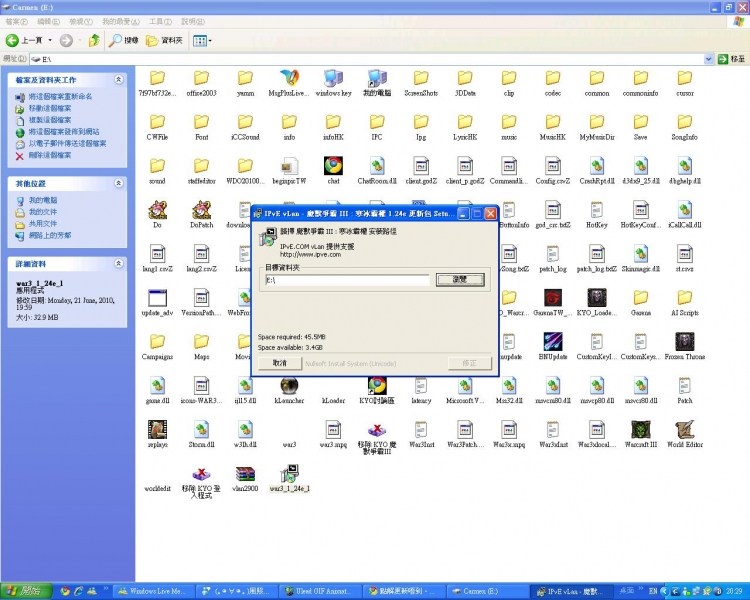Open the Views dropdown in toolbar
This screenshot has width=750, height=600.
[x=201, y=40]
